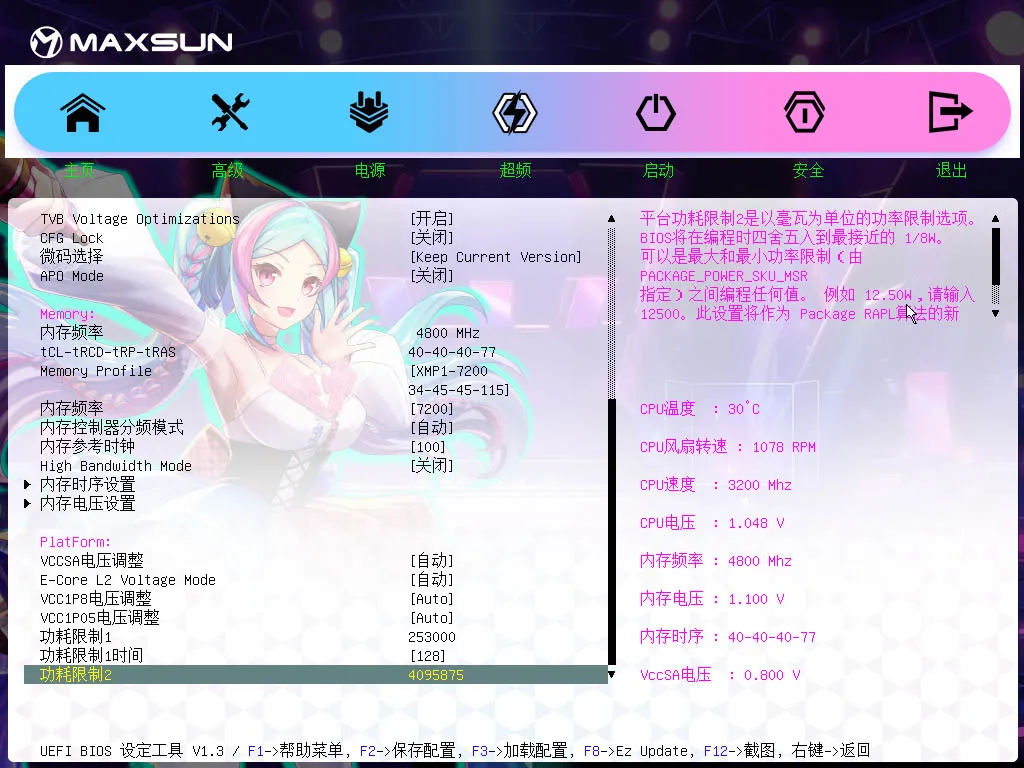Open the Boot power-button icon
The width and height of the screenshot is (1024, 768).
click(656, 112)
